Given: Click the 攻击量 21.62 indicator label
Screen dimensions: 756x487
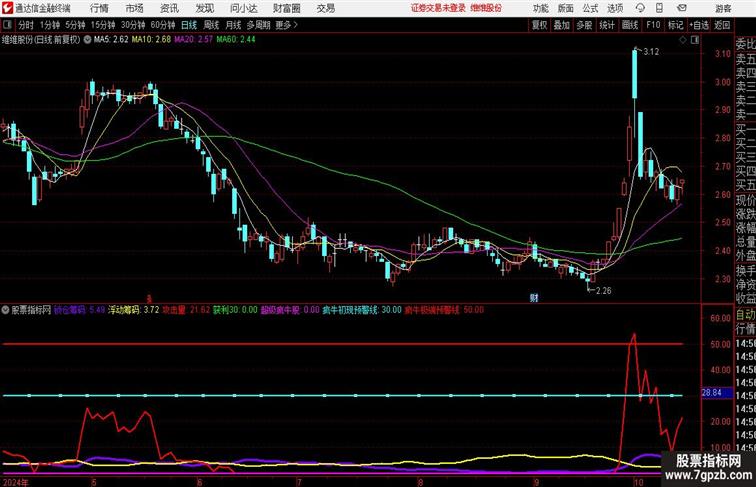Looking at the screenshot, I should point(186,310).
